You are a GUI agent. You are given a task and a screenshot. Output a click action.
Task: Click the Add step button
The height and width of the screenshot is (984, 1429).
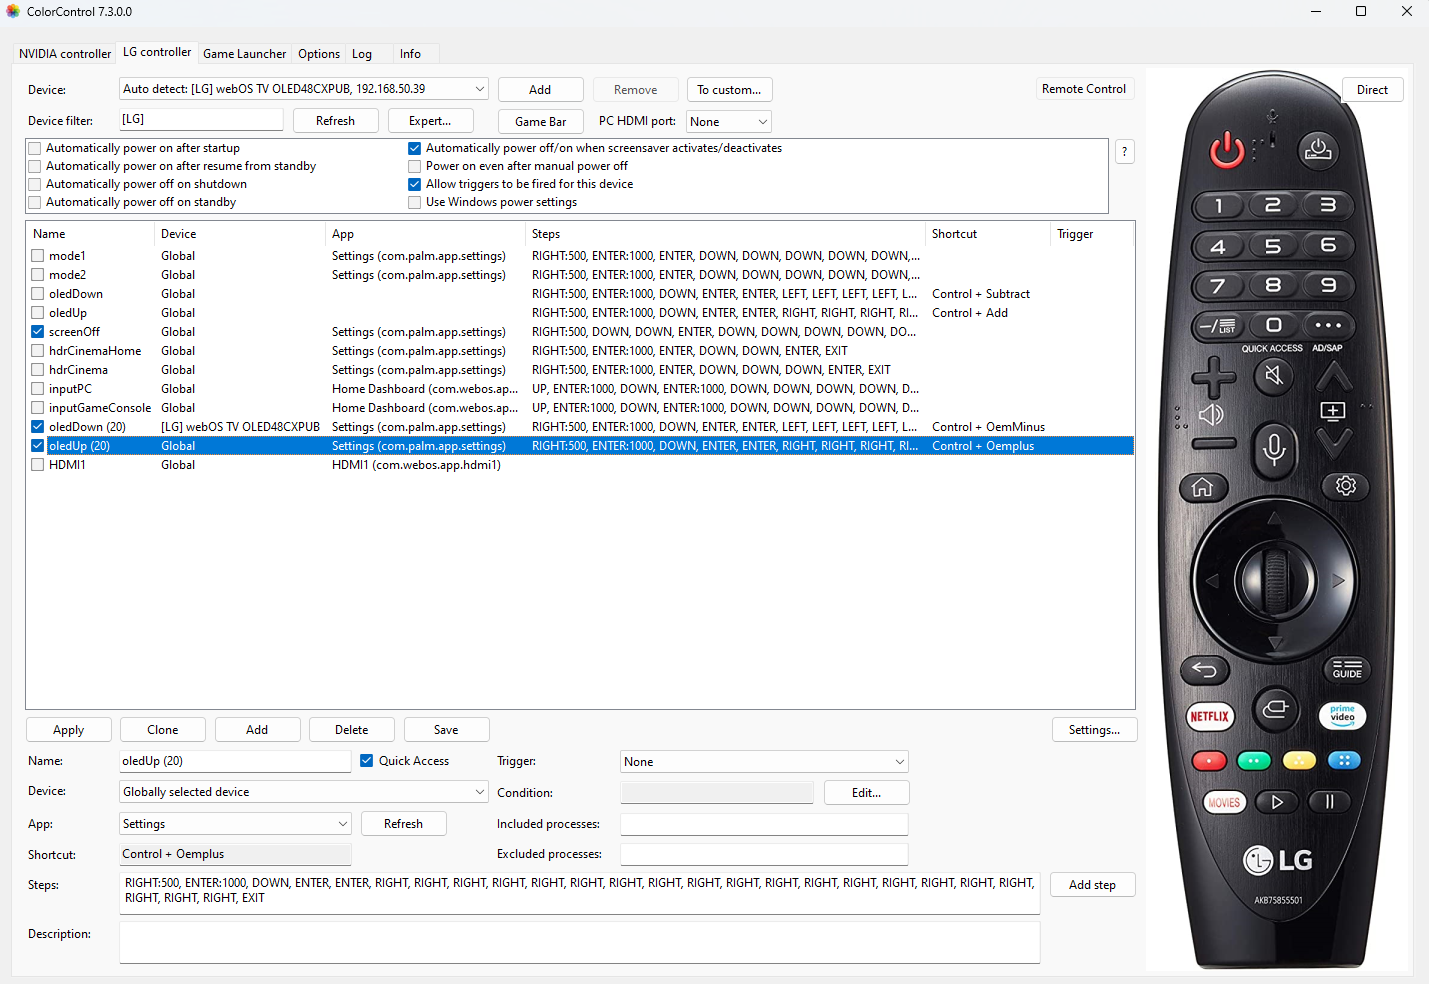(x=1091, y=885)
